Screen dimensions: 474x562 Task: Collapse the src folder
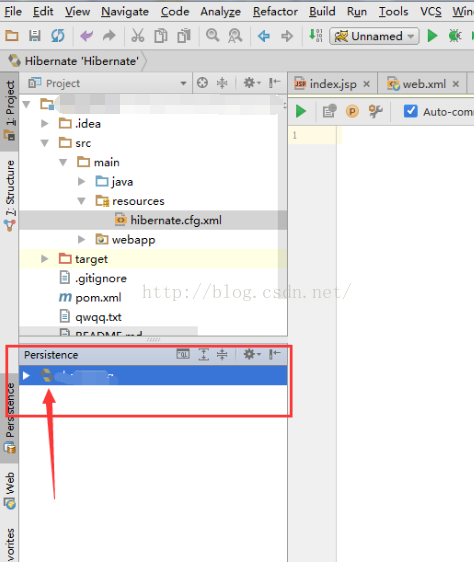(x=44, y=143)
